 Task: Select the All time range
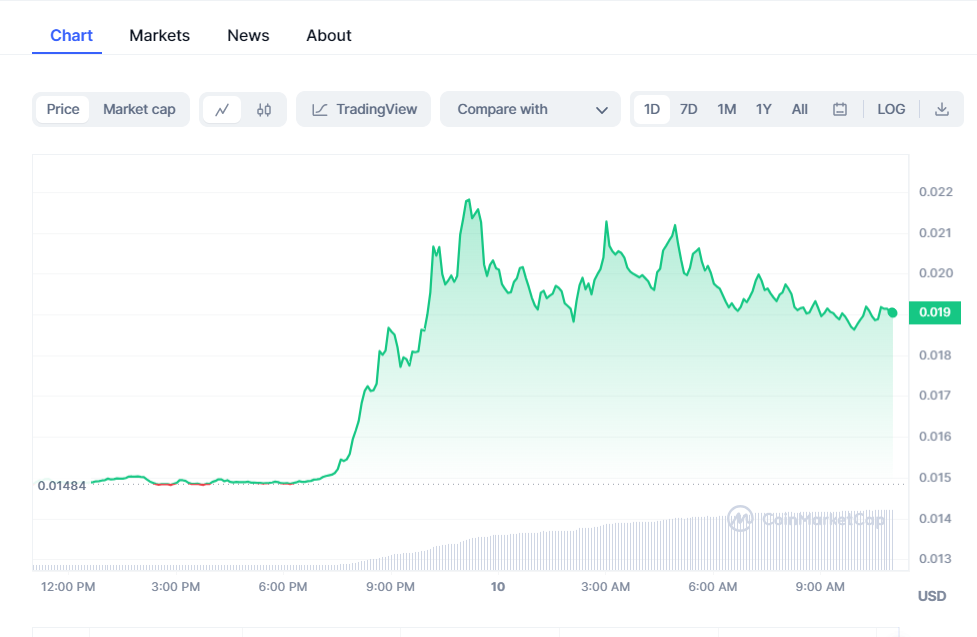point(799,109)
